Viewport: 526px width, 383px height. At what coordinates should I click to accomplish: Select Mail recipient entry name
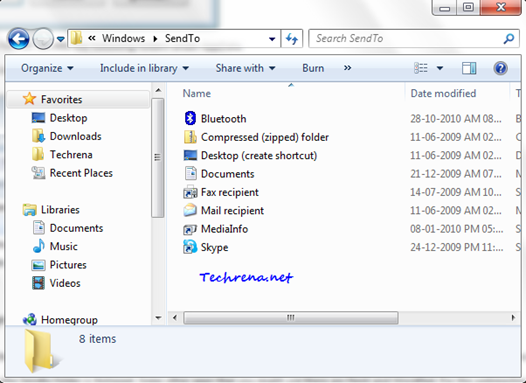(232, 211)
